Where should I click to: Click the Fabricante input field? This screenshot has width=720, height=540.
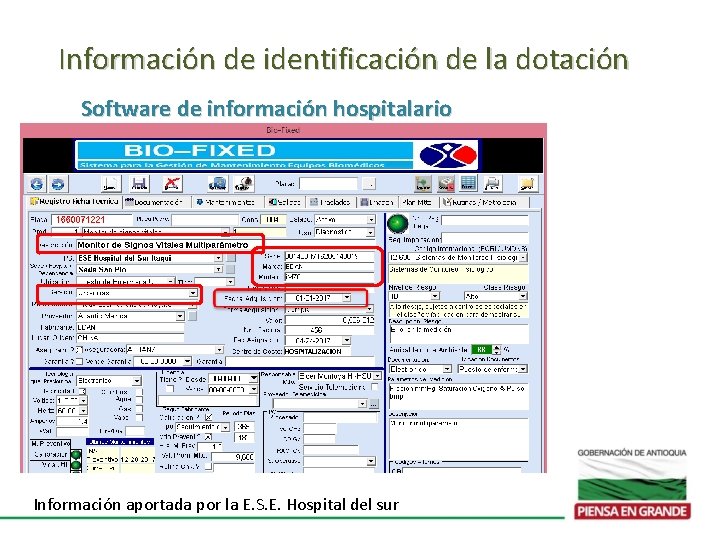pos(130,327)
